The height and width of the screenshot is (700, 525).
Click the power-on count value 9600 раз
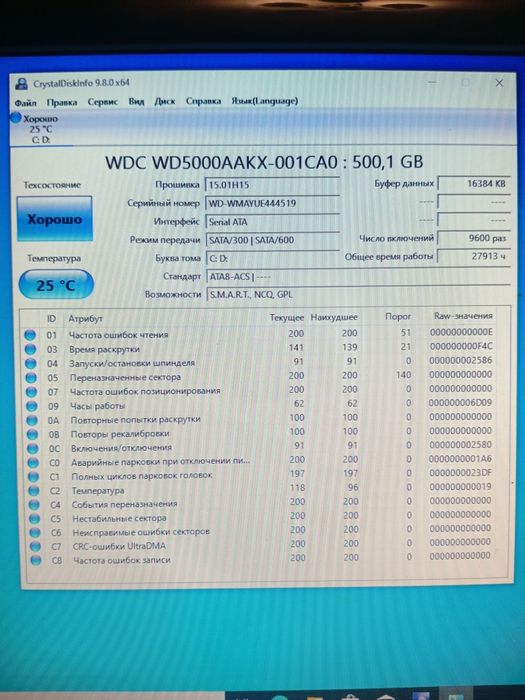[x=474, y=238]
